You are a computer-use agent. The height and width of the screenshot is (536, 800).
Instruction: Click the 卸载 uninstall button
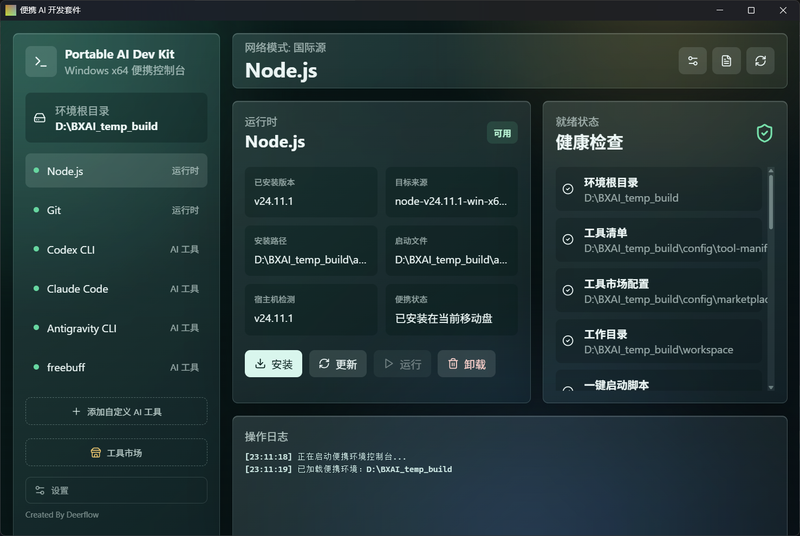466,364
